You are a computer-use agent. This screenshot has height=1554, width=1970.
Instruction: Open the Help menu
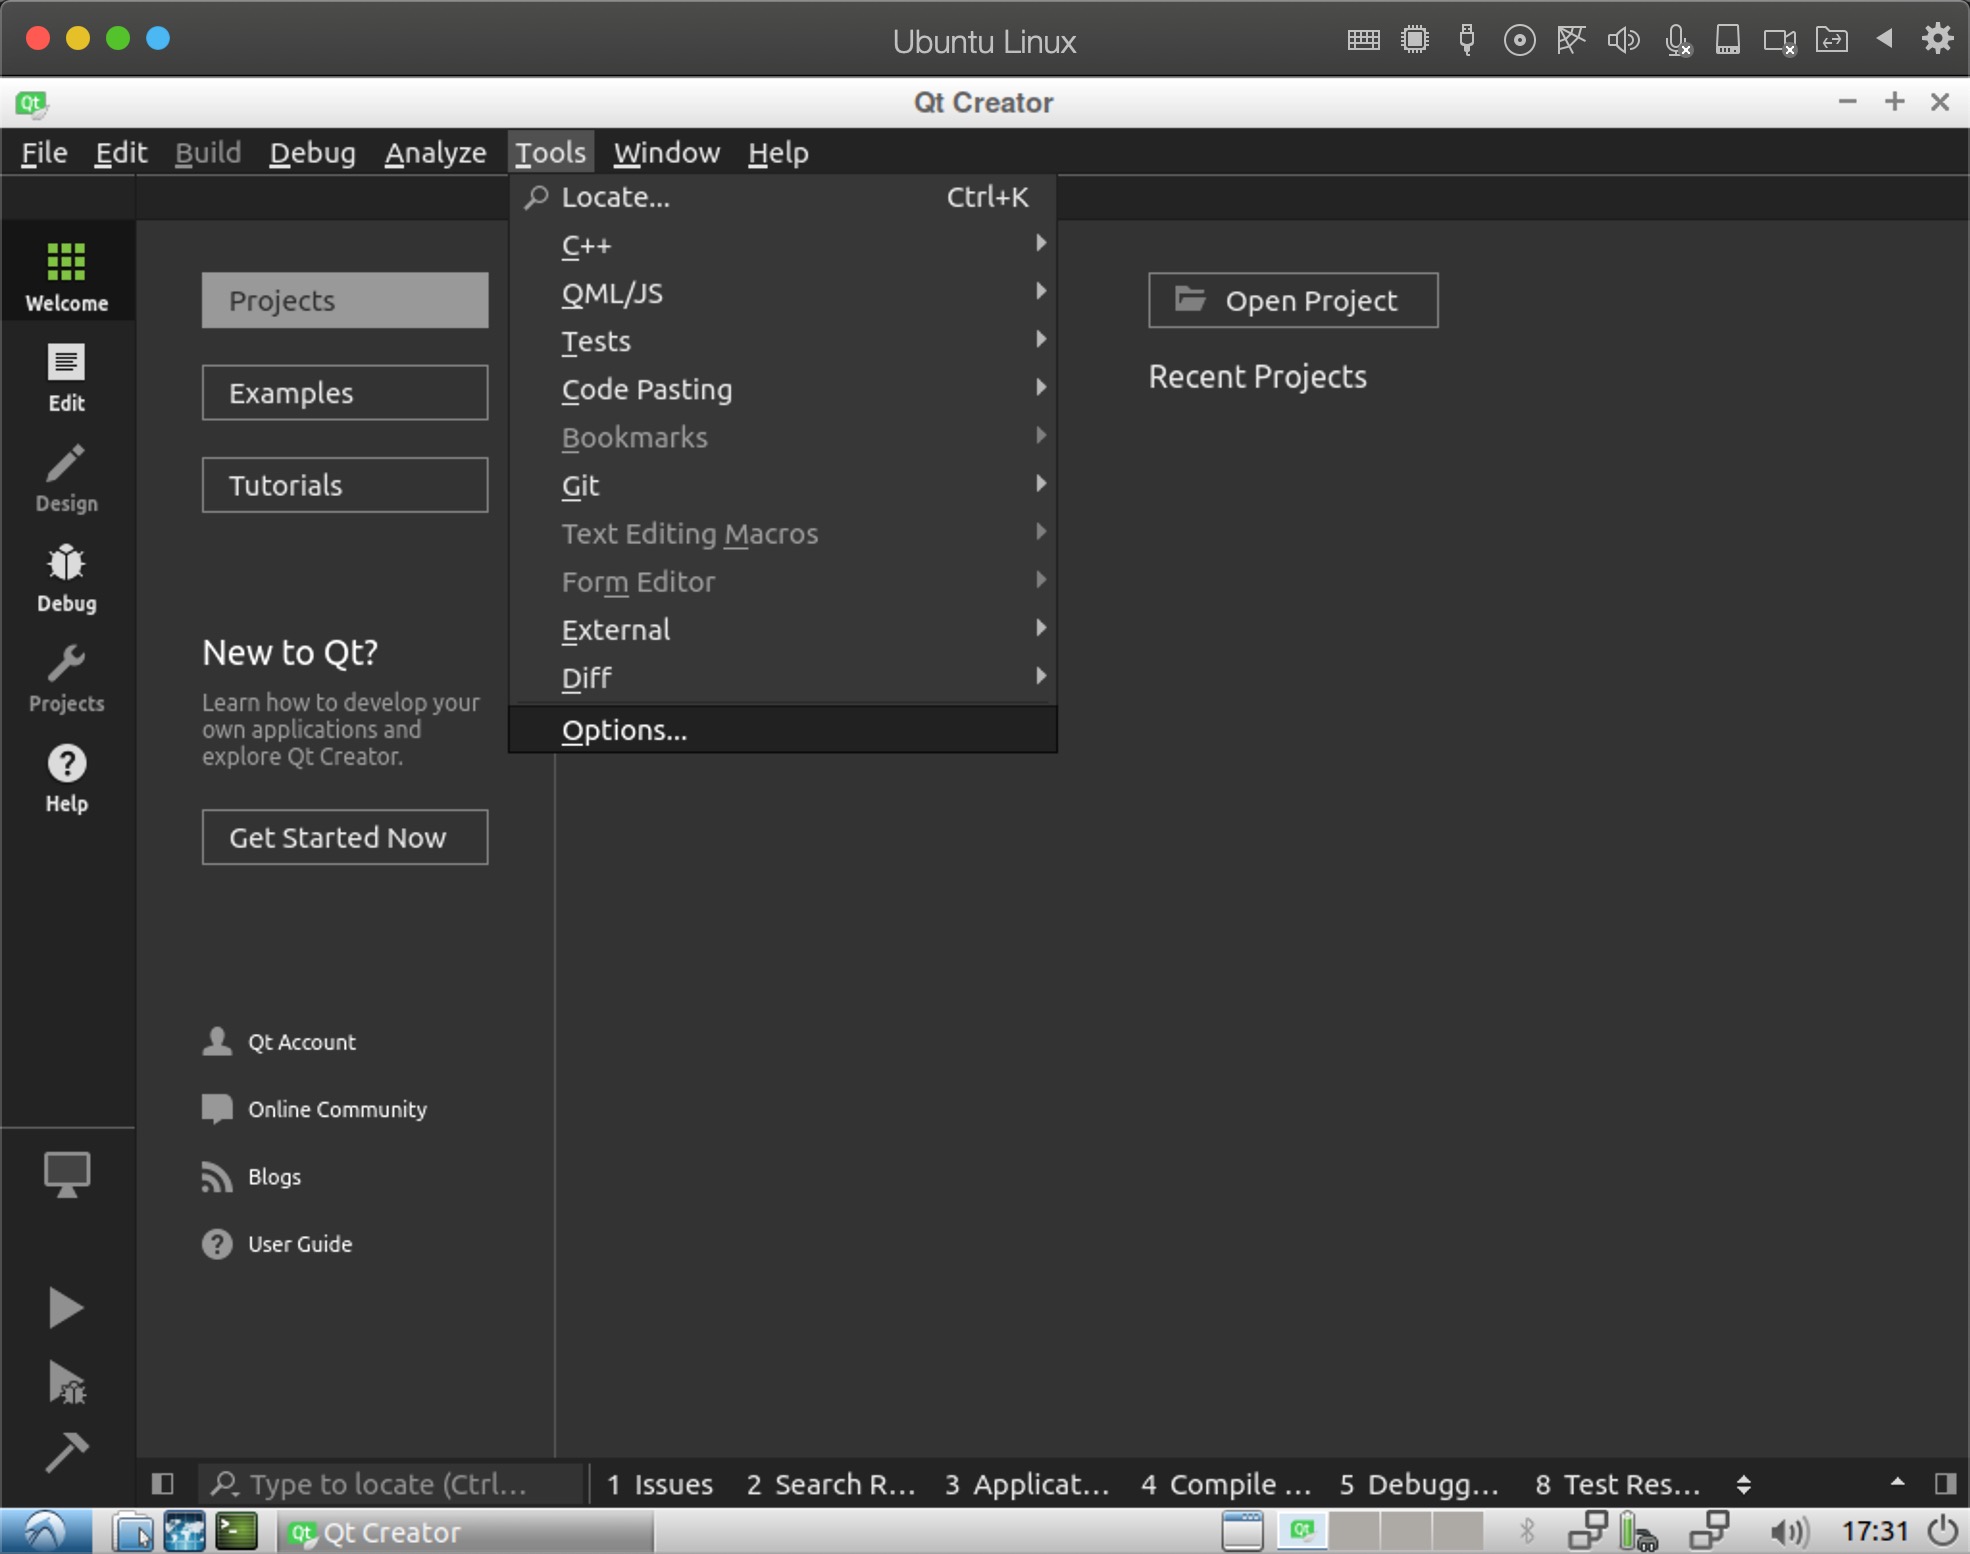[778, 152]
